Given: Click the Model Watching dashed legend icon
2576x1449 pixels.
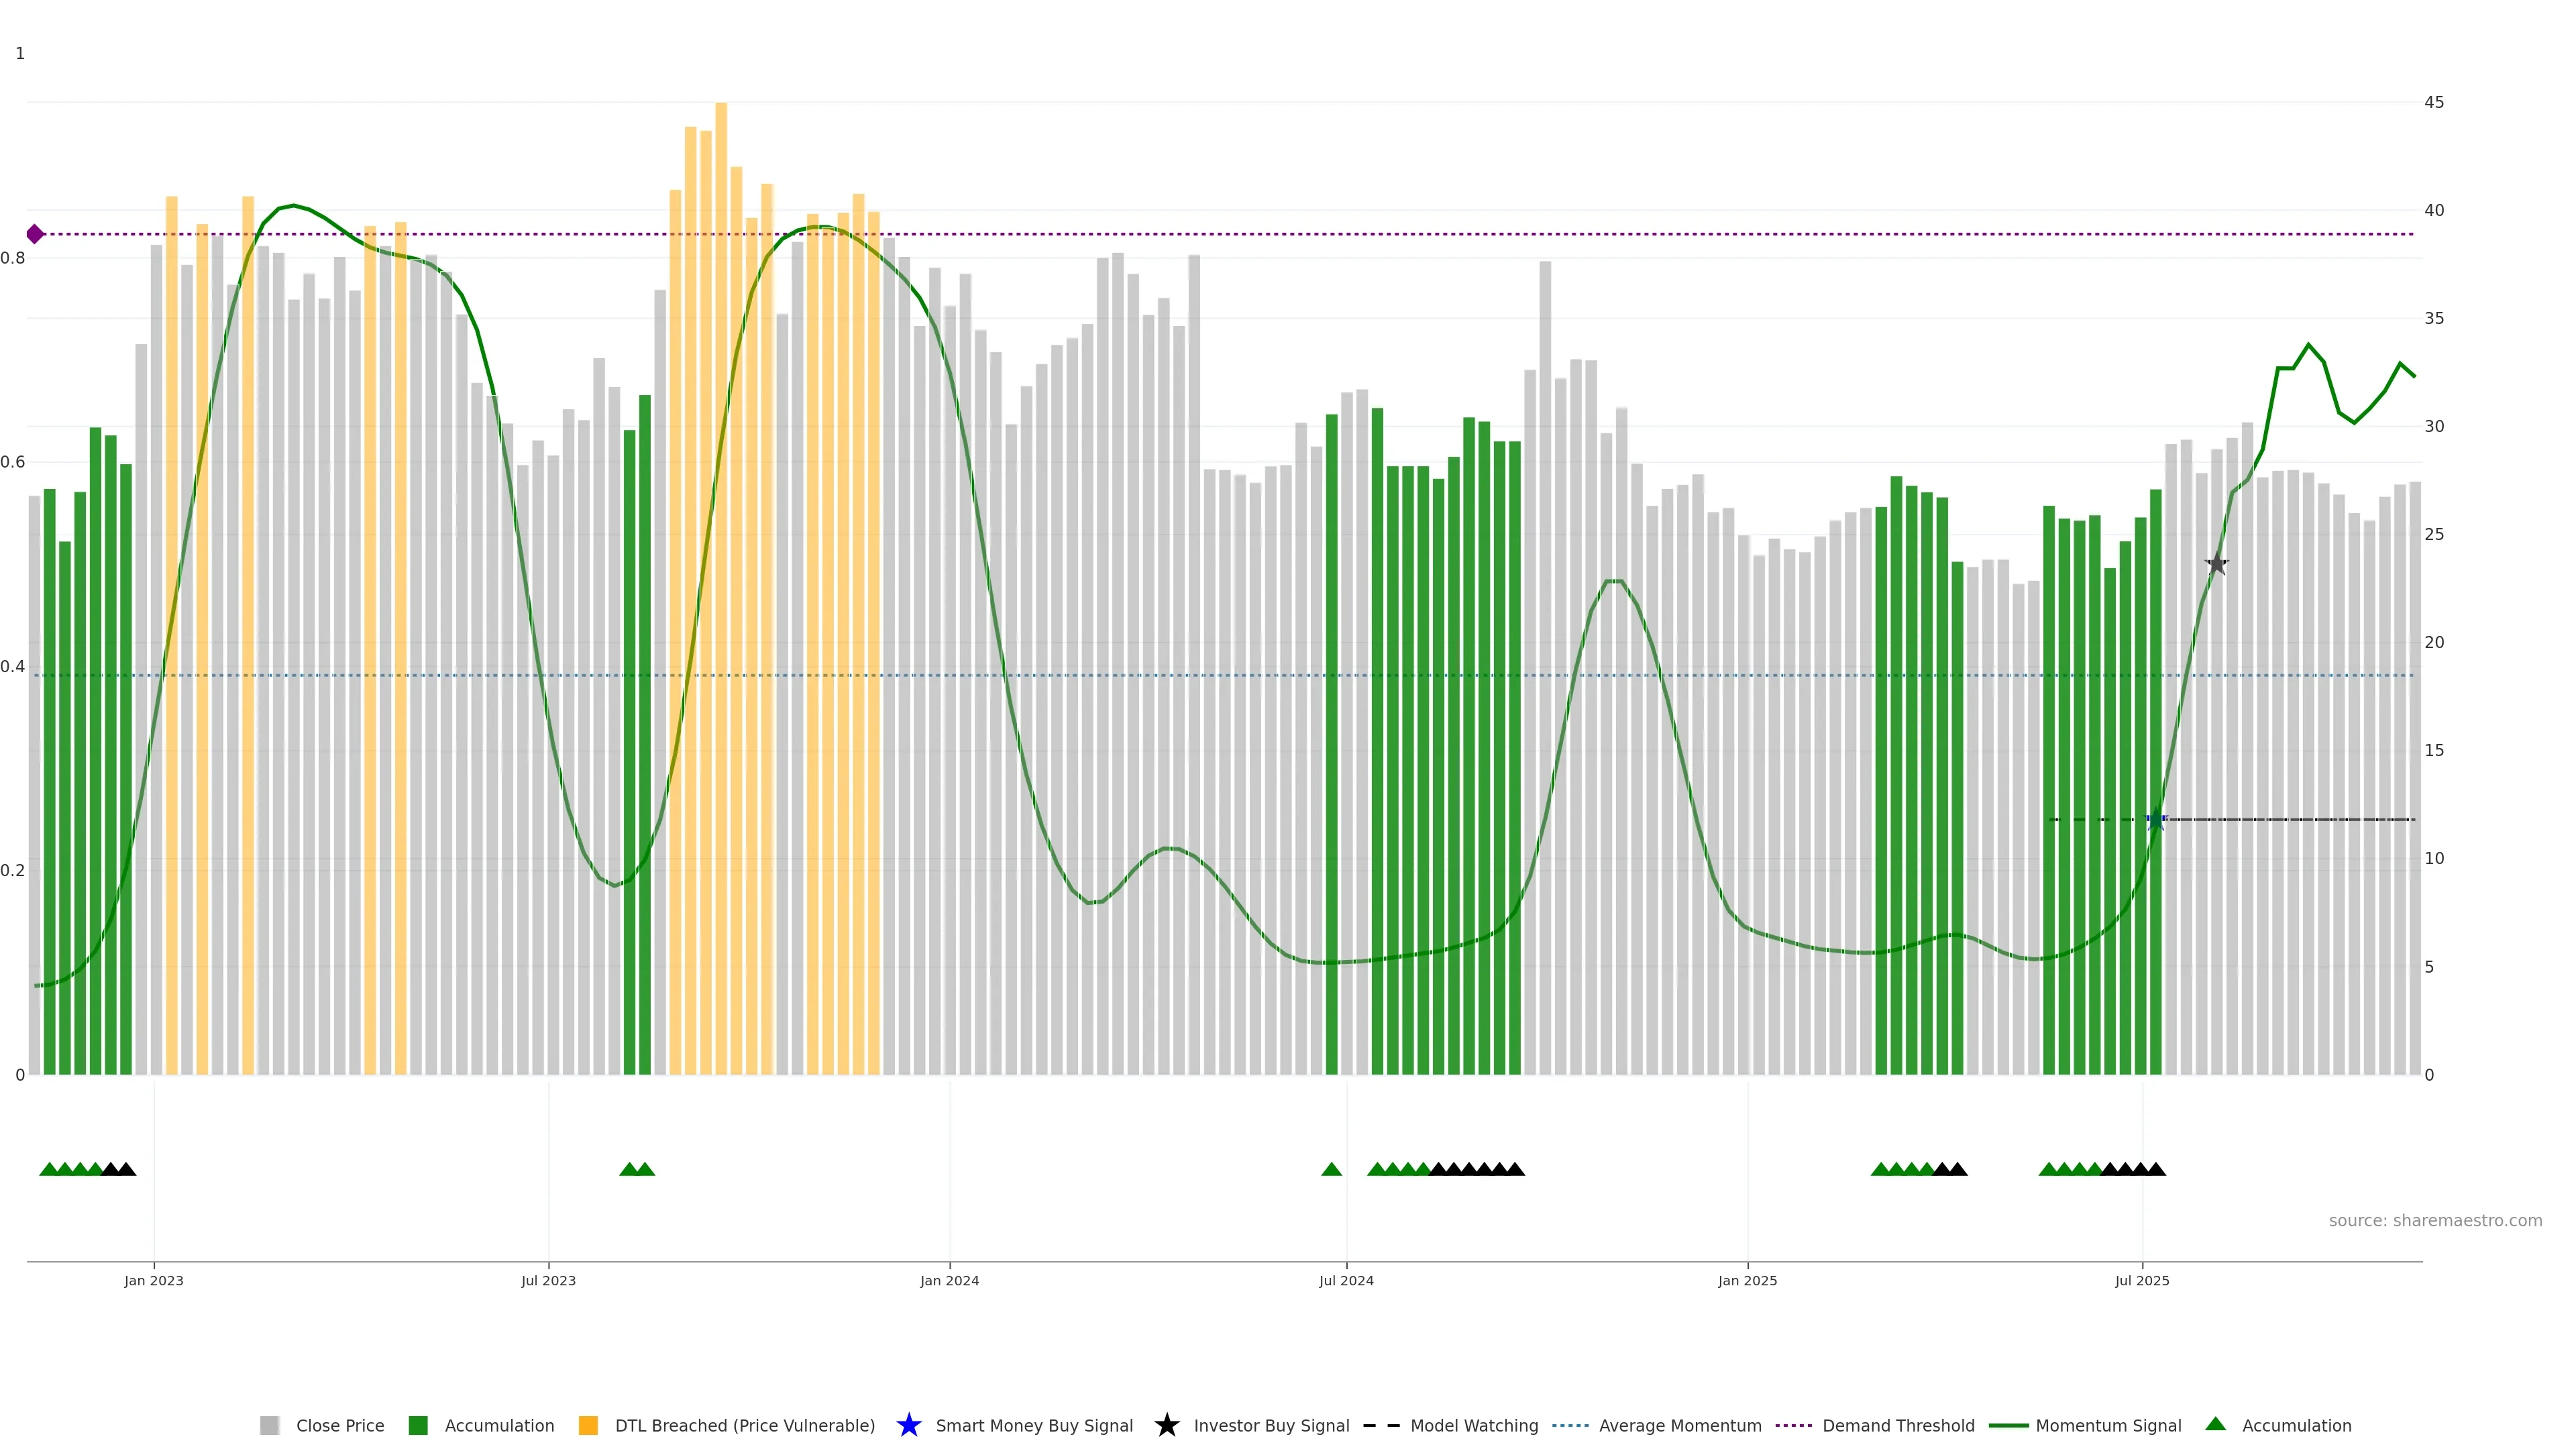Looking at the screenshot, I should tap(1381, 1425).
